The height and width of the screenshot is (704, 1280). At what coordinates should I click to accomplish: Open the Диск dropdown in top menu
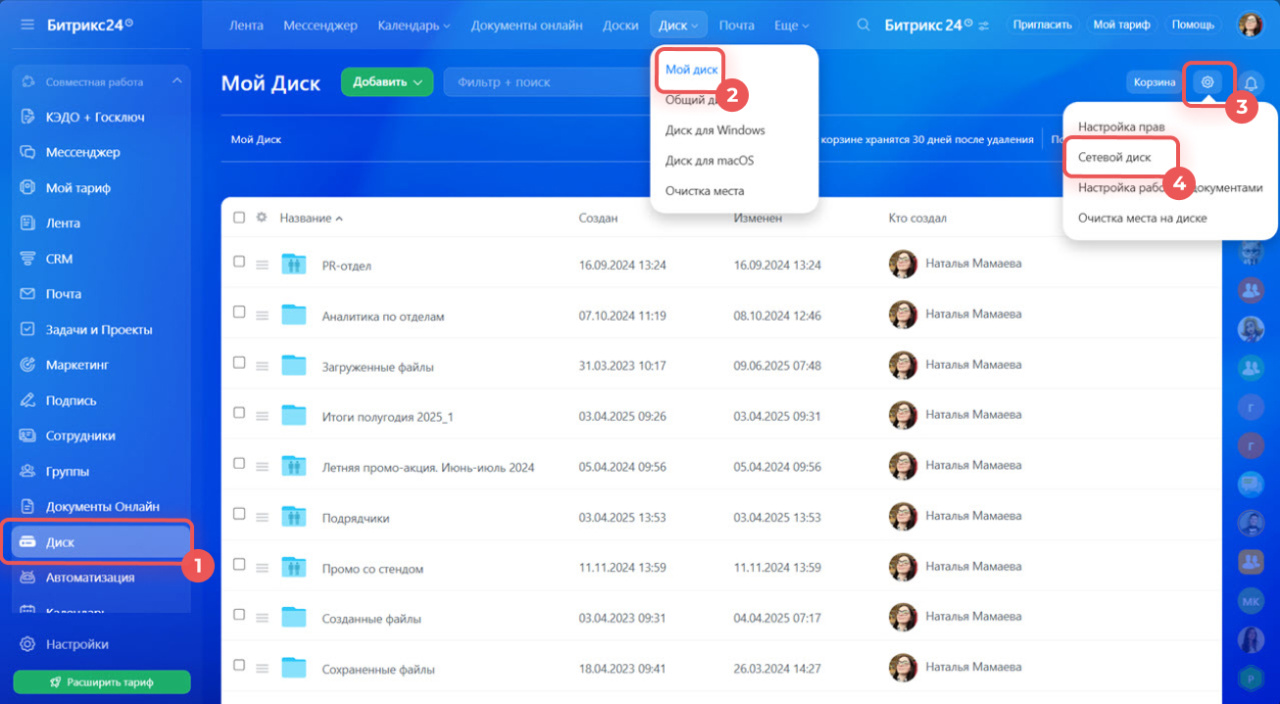(x=679, y=25)
